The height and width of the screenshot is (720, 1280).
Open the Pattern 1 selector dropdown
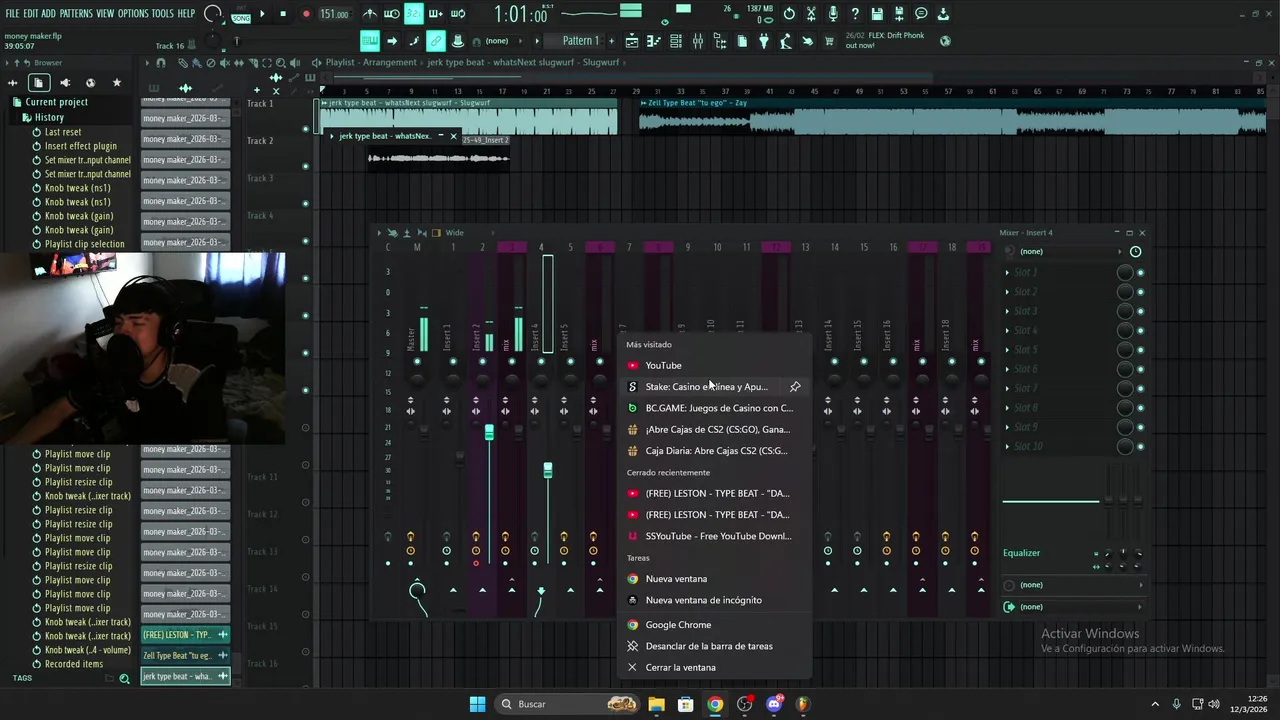(x=580, y=41)
